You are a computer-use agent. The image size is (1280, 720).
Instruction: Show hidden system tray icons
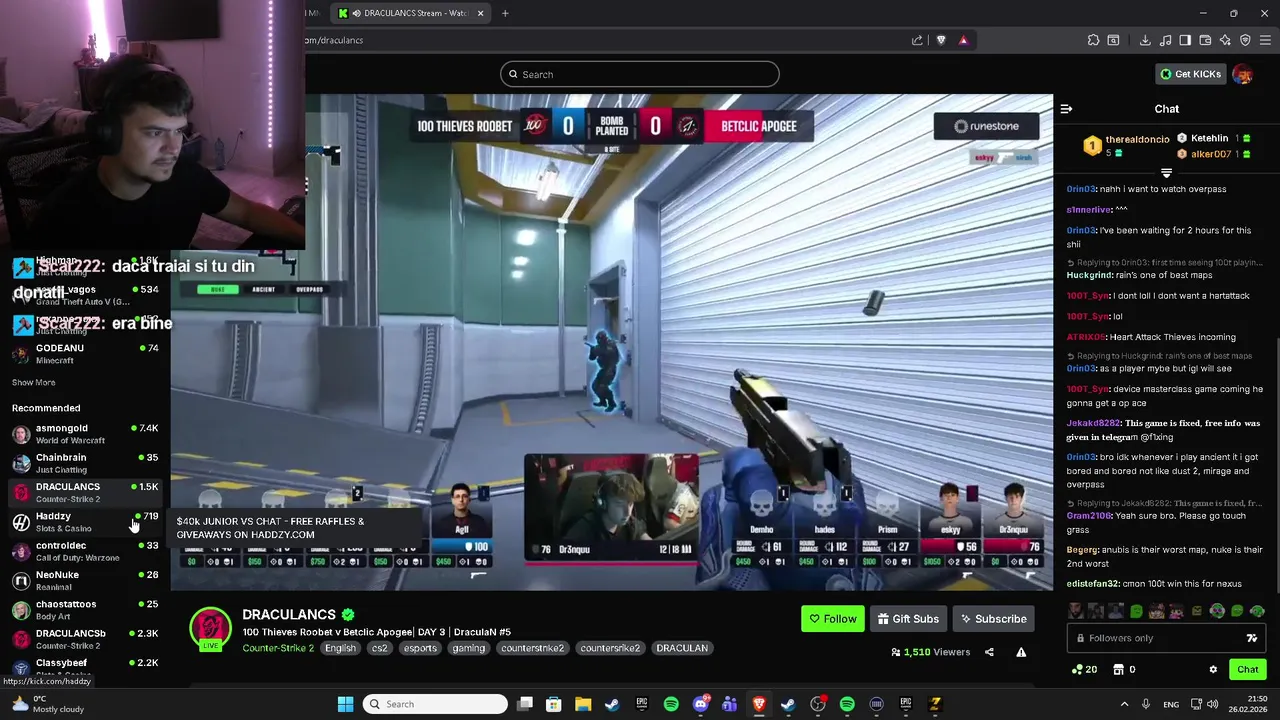coord(1124,704)
